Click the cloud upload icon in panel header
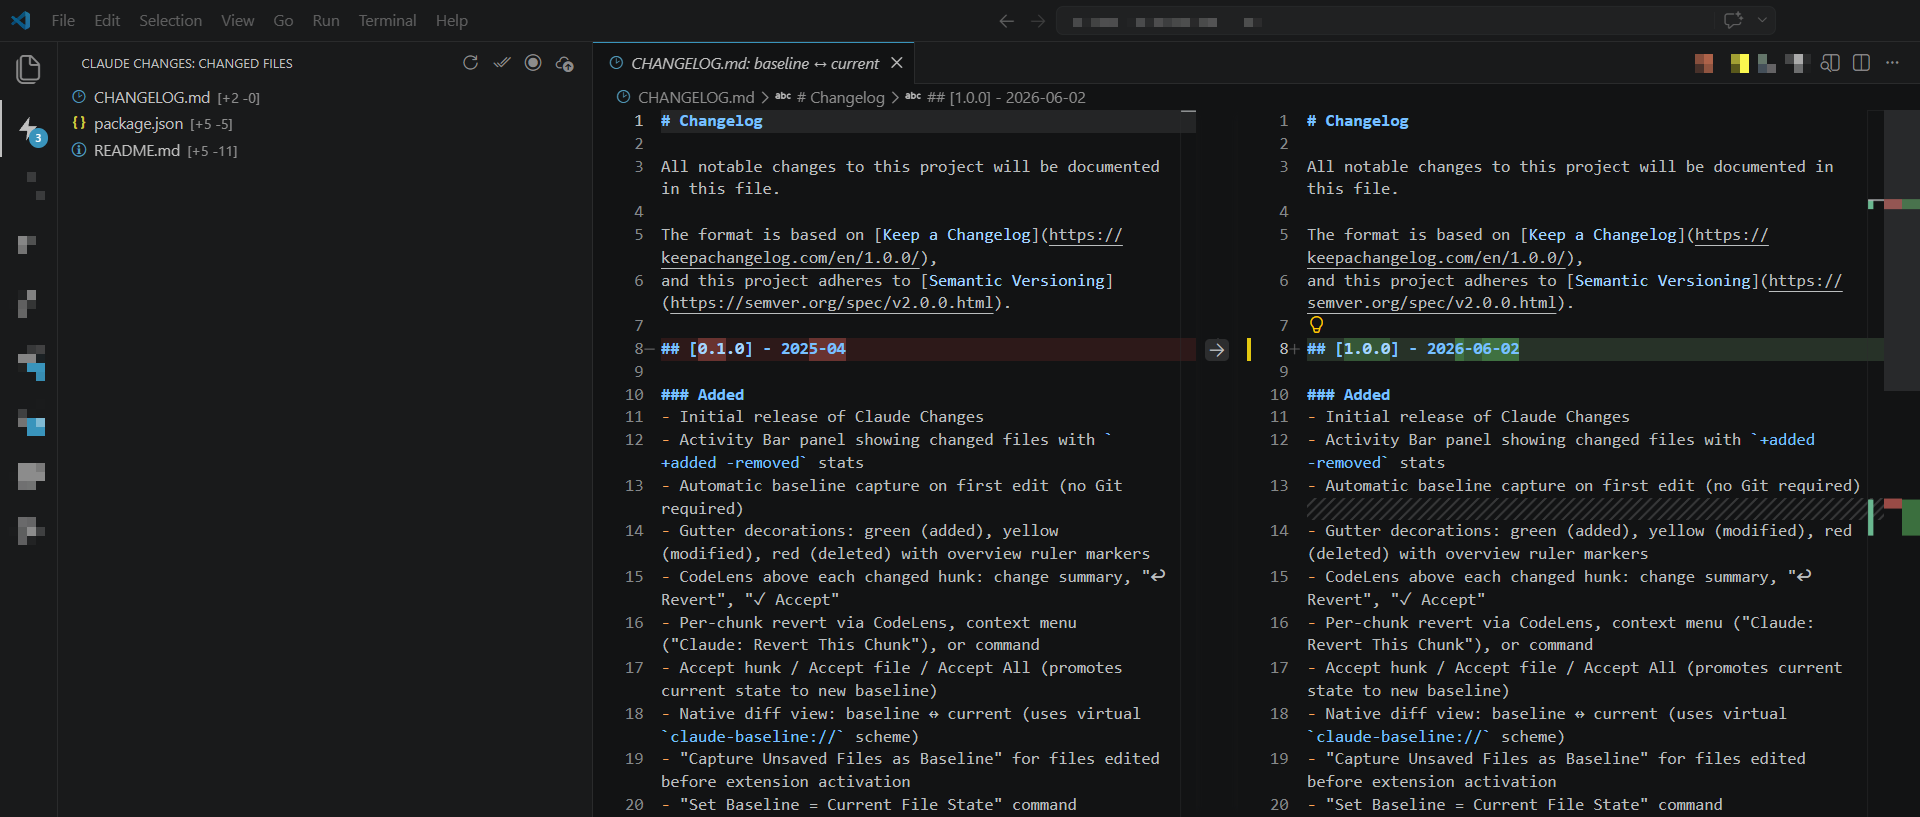Viewport: 1920px width, 817px height. (565, 64)
